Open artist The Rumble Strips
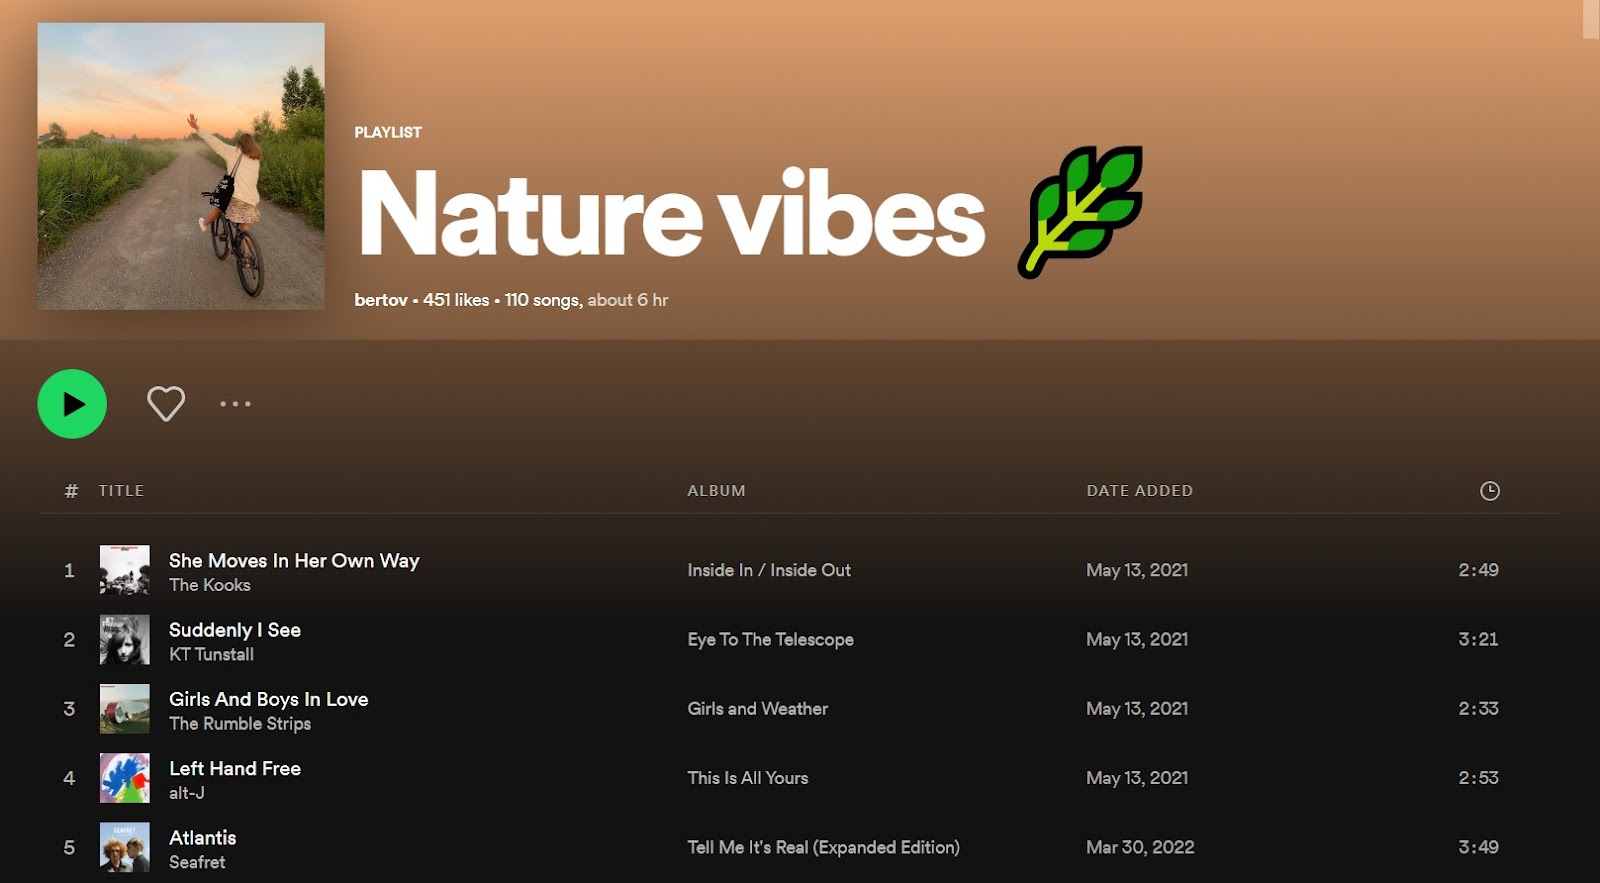This screenshot has width=1600, height=883. 240,723
